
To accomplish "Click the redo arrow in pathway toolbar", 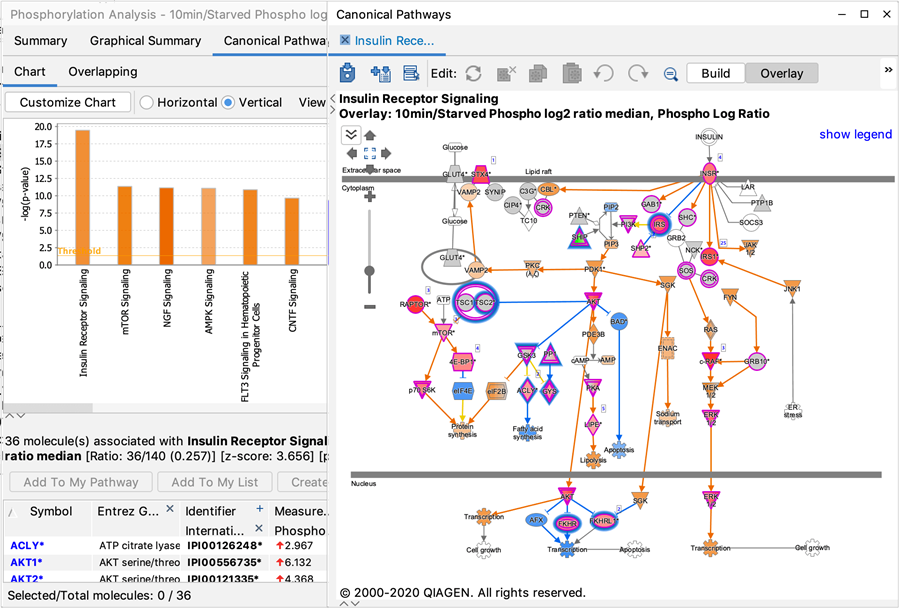I will click(x=637, y=73).
